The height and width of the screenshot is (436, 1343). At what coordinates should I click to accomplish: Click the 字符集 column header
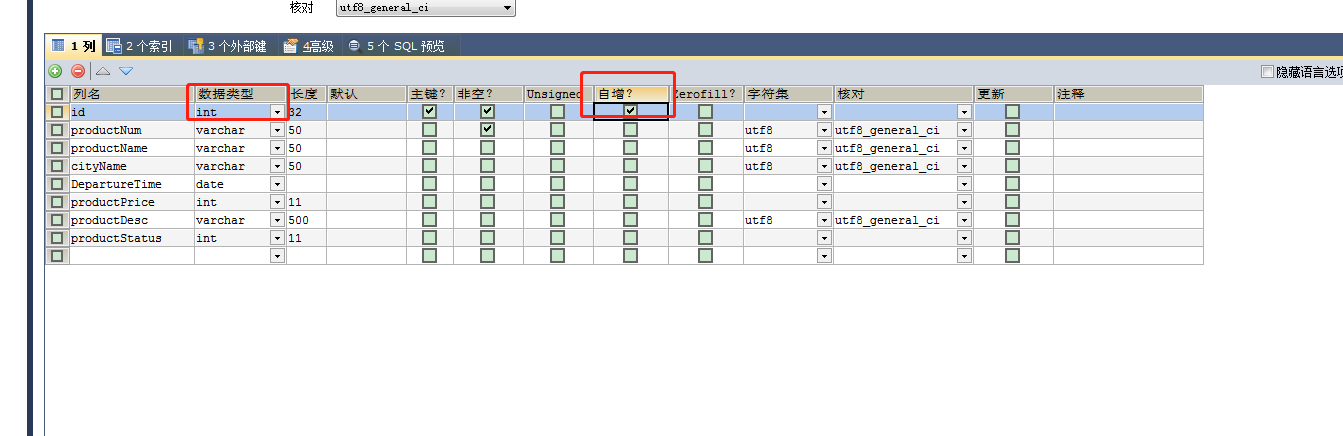point(788,94)
